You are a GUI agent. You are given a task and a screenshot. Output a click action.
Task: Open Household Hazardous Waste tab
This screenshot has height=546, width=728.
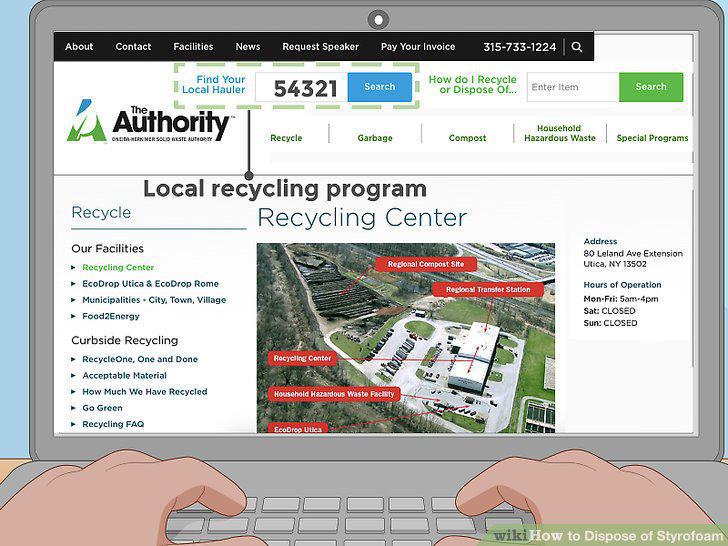pos(559,133)
